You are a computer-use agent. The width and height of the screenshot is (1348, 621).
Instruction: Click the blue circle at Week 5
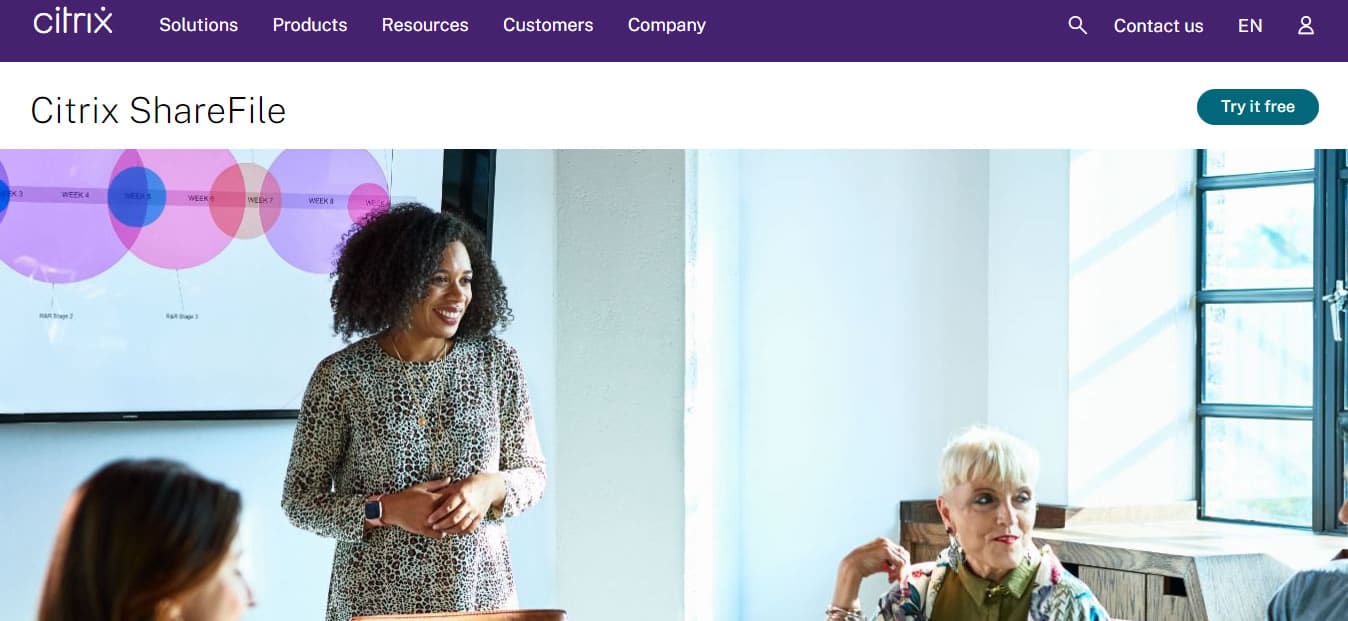tap(136, 196)
